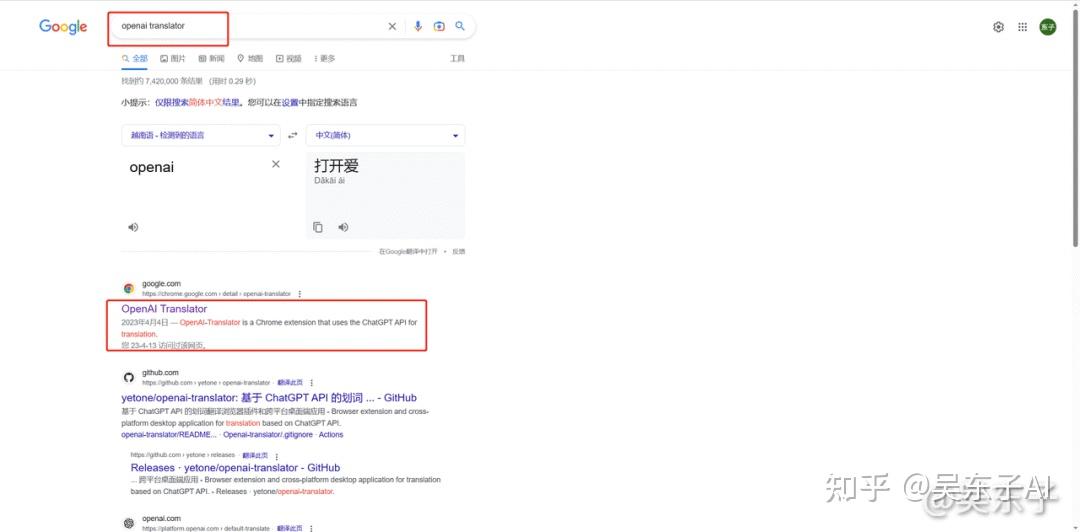Click 仅限搜索简体中文结果 link
Viewport: 1080px width, 532px height.
[198, 103]
